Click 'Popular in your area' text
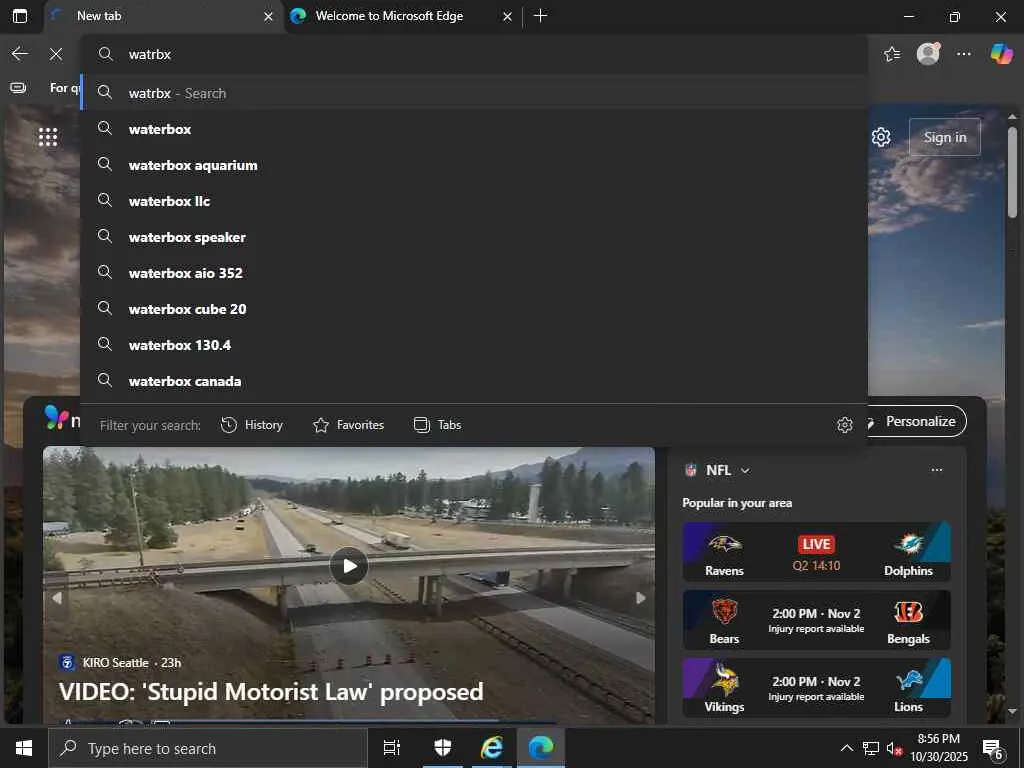The image size is (1024, 768). pos(737,503)
